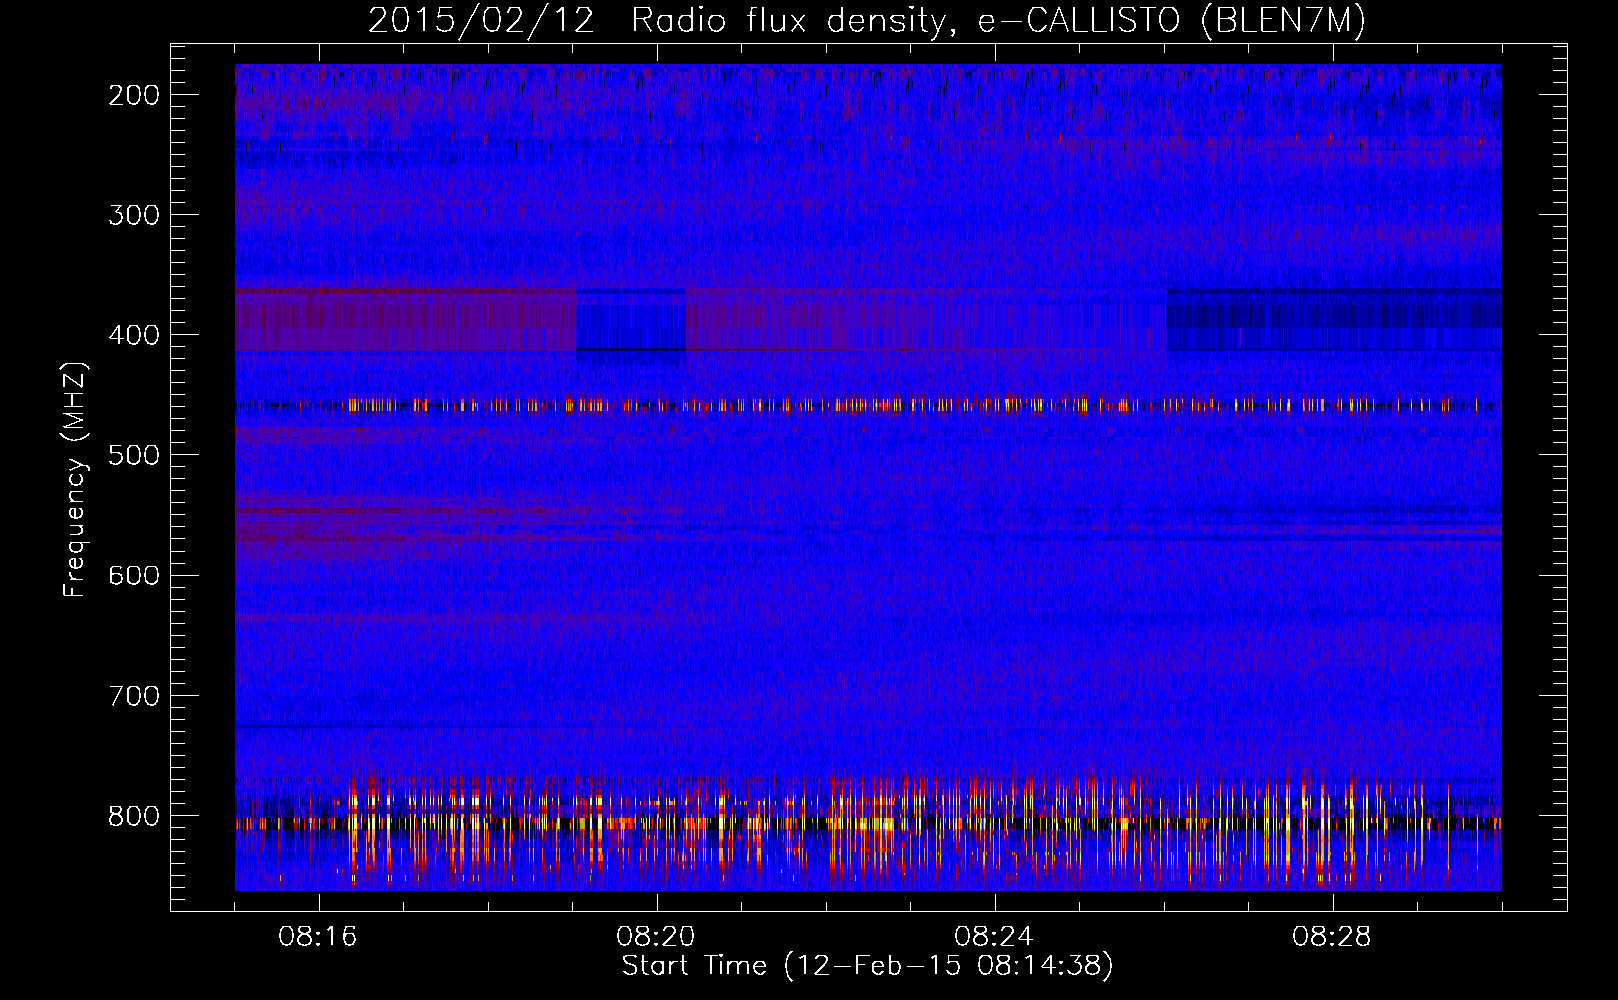Click the 600 frequency tick label

tap(134, 575)
